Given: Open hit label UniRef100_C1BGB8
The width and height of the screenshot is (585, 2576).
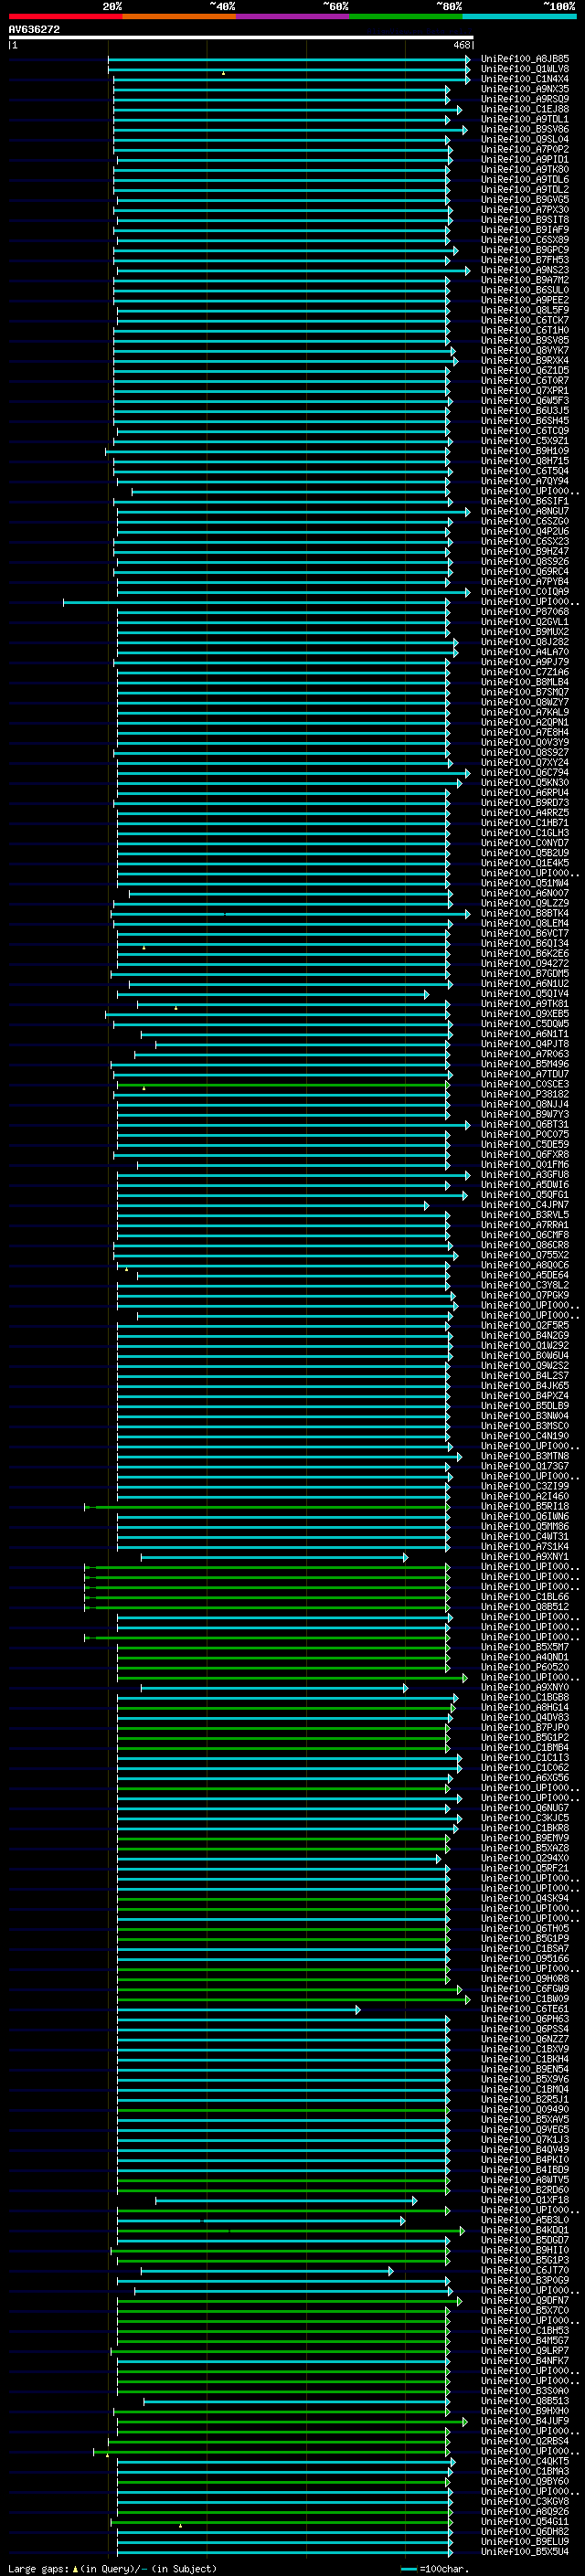Looking at the screenshot, I should [525, 1697].
